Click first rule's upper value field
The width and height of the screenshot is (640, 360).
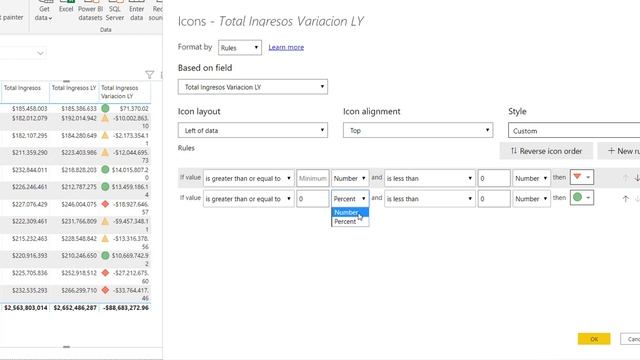pyautogui.click(x=494, y=178)
